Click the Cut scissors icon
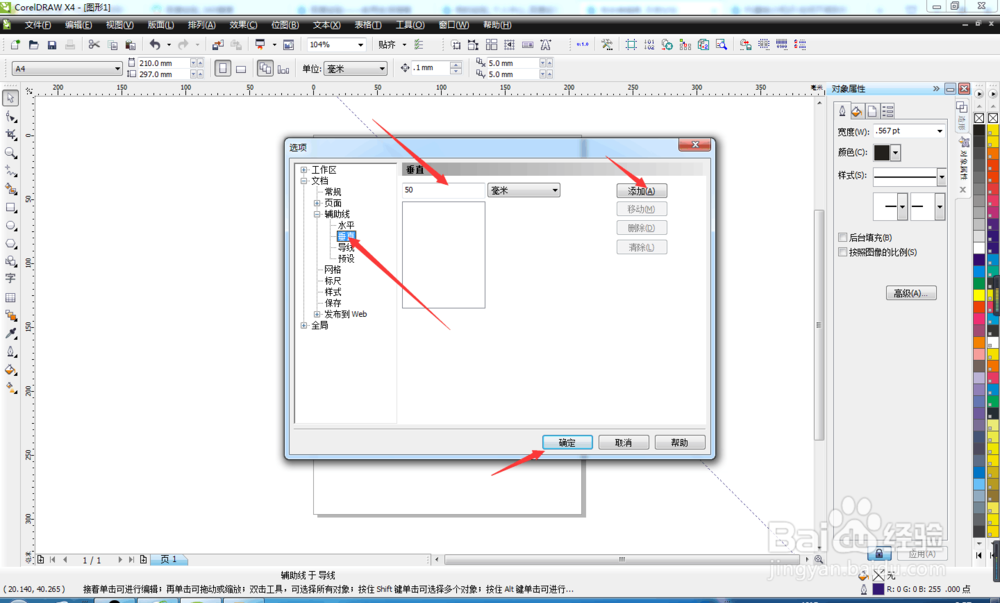The image size is (1000, 603). point(94,45)
